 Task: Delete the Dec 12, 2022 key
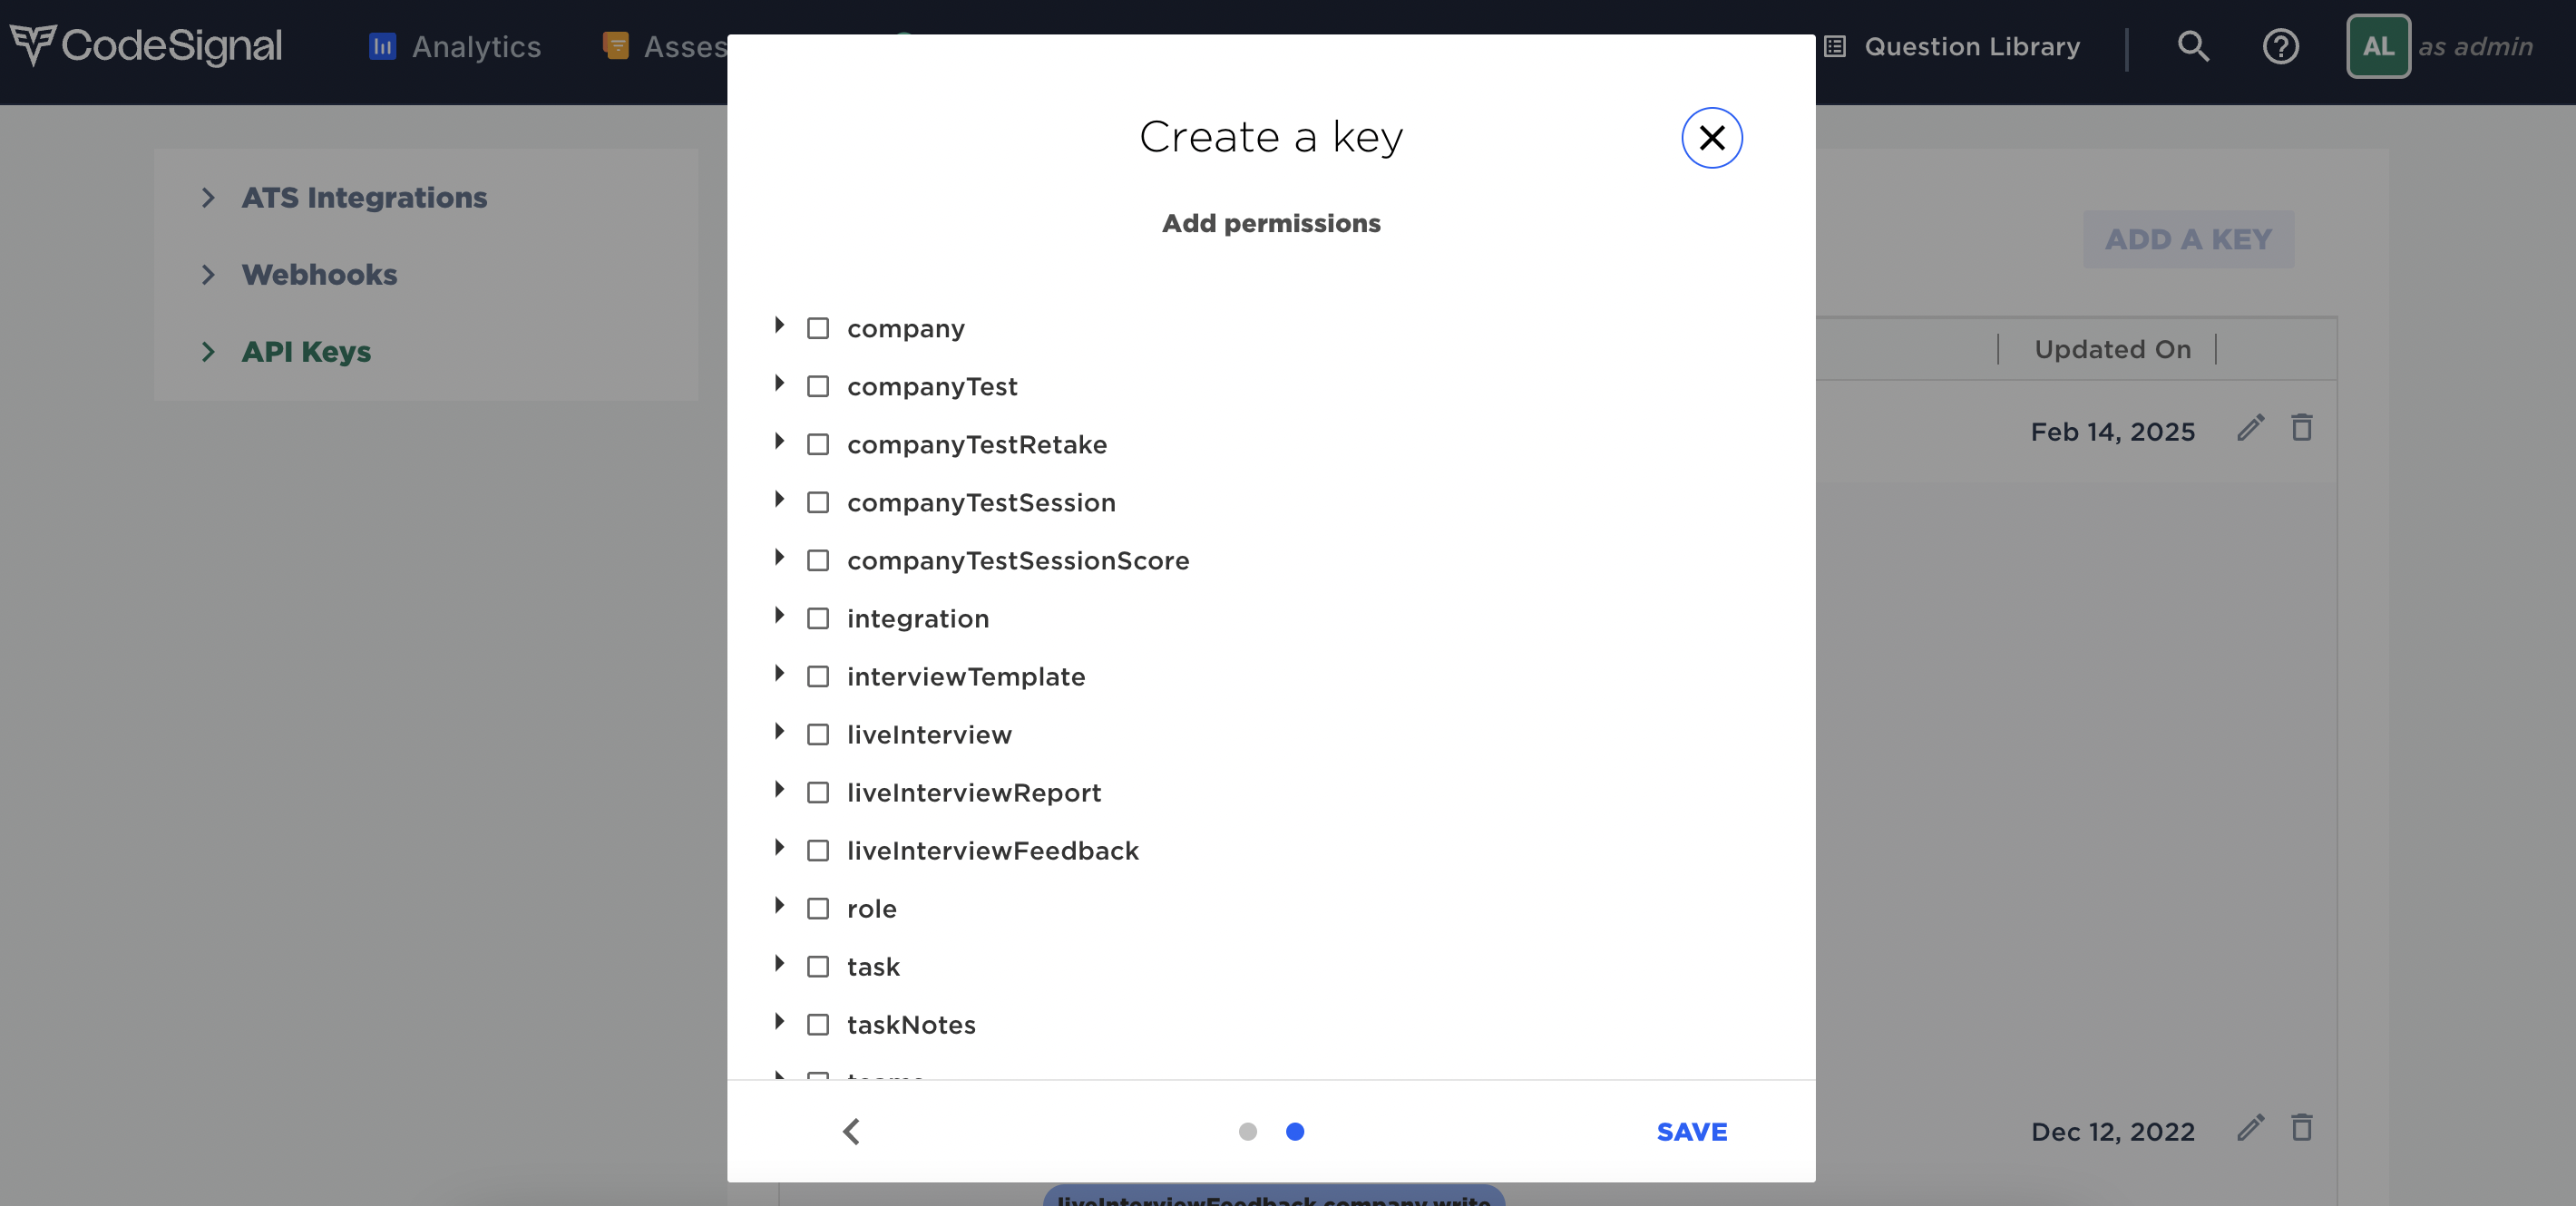pos(2302,1128)
